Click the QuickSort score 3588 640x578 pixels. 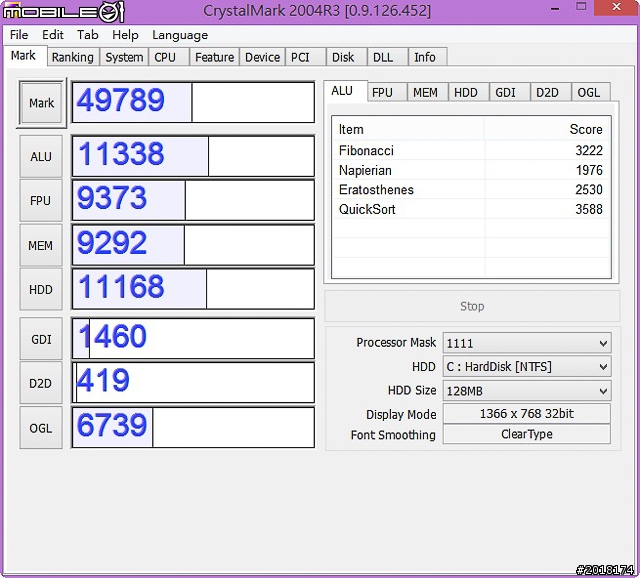coord(589,209)
